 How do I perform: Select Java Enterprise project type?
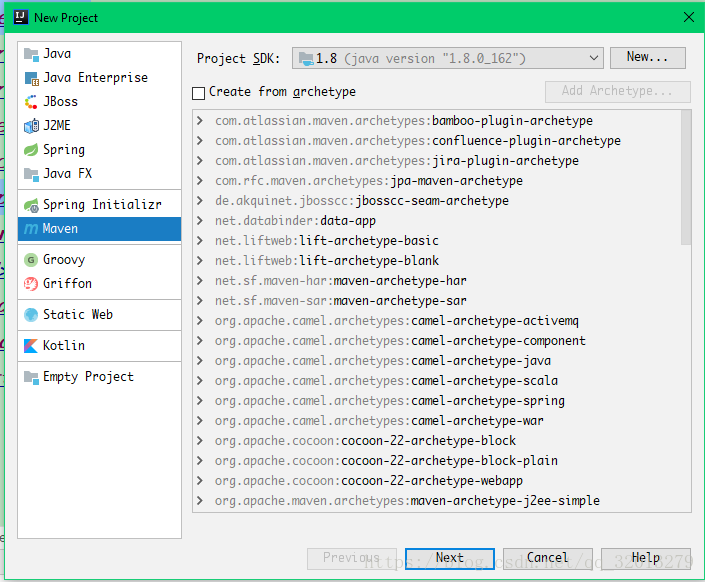coord(99,78)
